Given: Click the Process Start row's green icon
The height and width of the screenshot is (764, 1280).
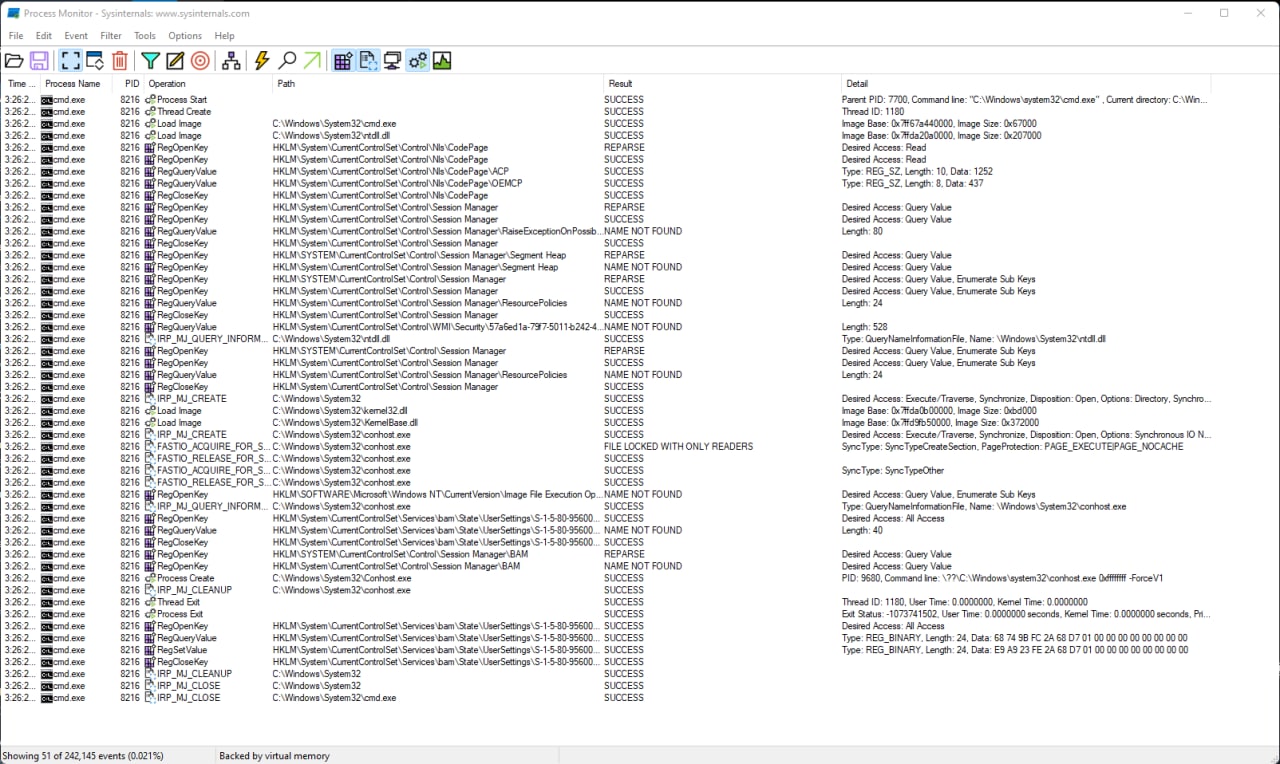Looking at the screenshot, I should pos(150,100).
